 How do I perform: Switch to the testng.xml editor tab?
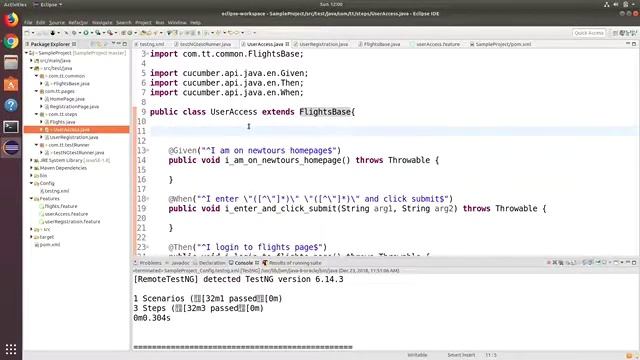point(151,44)
